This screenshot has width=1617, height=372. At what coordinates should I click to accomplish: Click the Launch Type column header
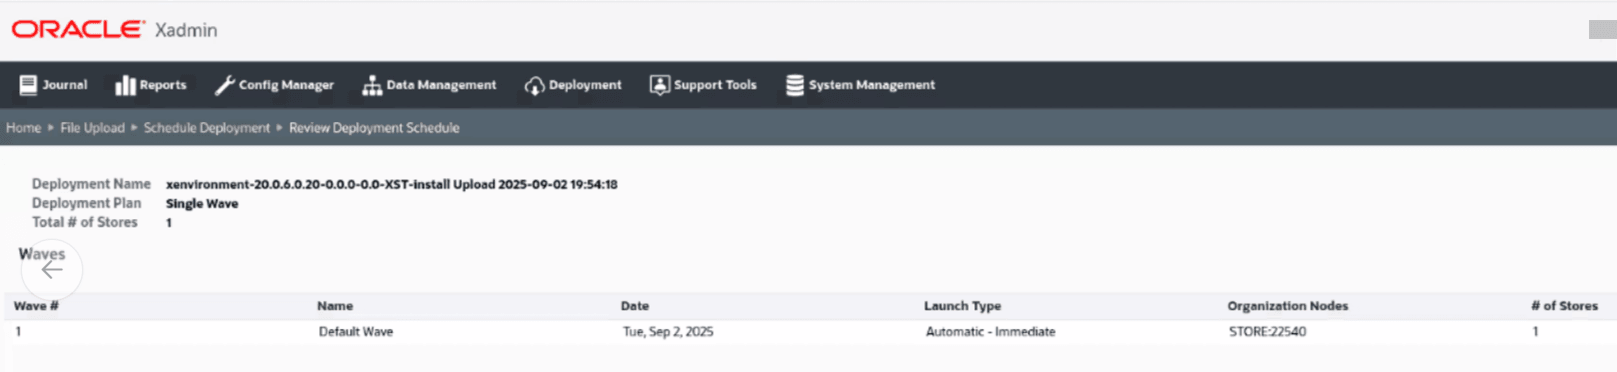[x=962, y=306]
